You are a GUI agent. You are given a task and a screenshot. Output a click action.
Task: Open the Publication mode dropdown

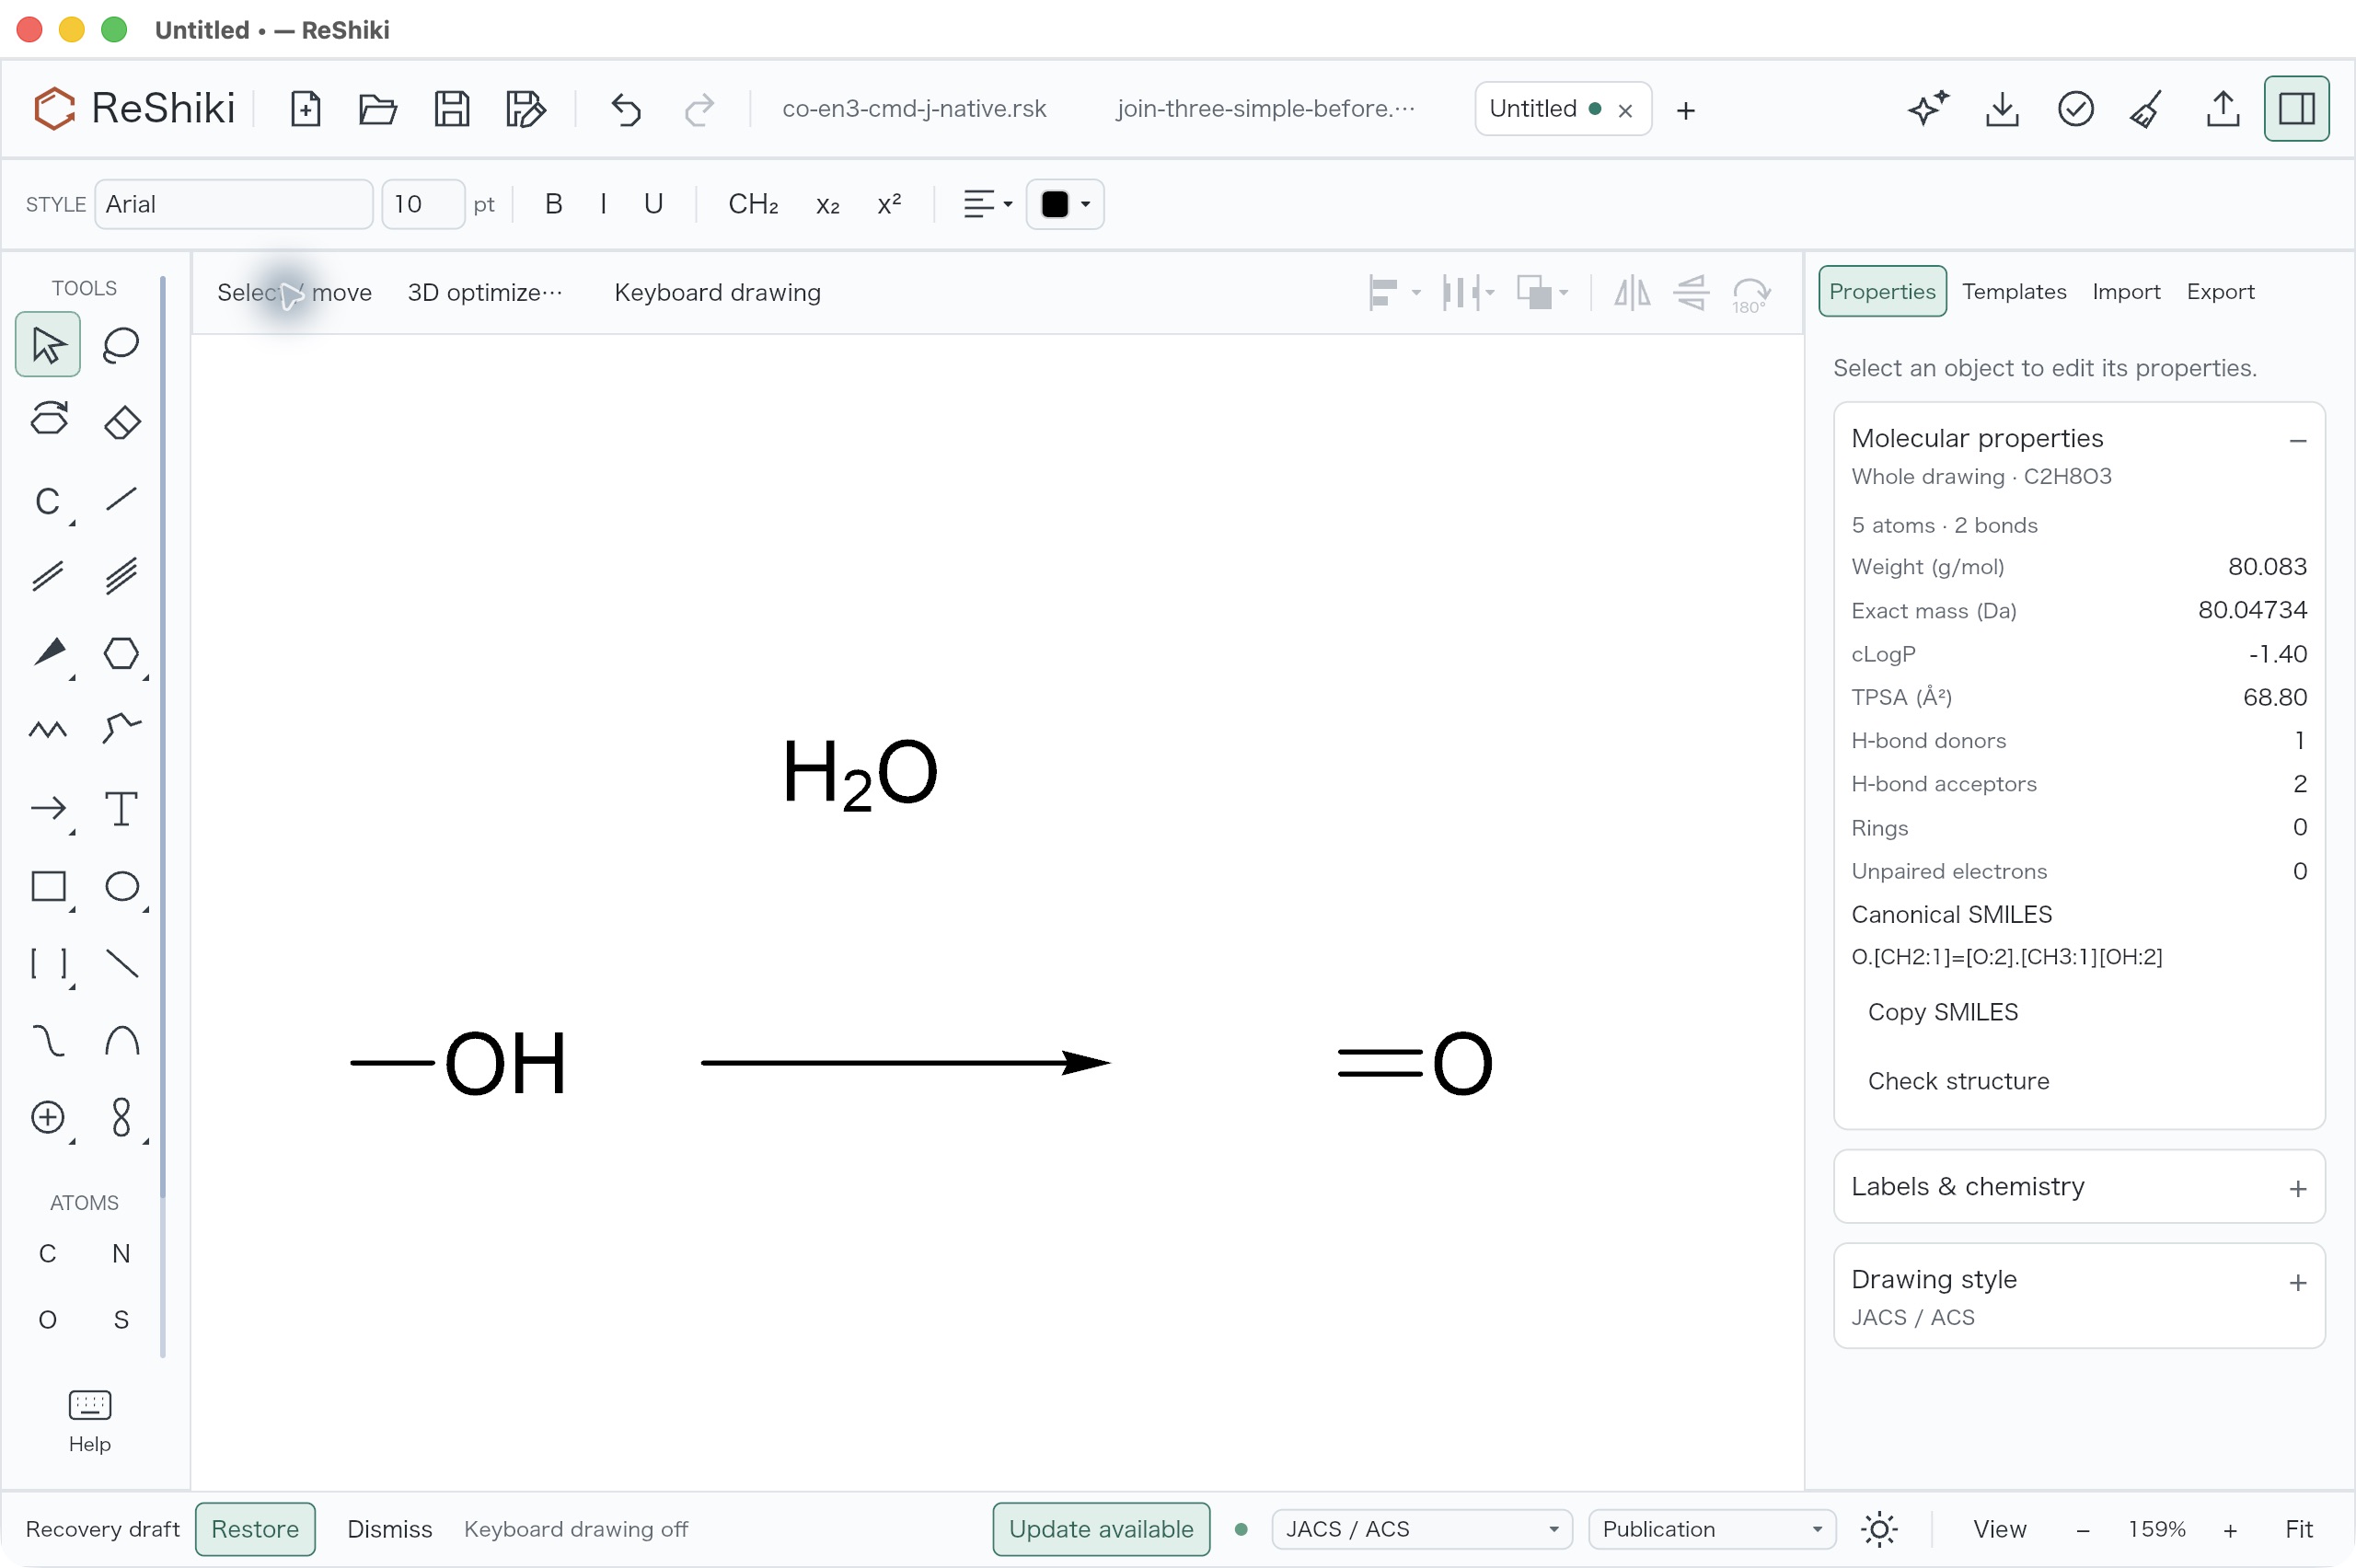1711,1529
